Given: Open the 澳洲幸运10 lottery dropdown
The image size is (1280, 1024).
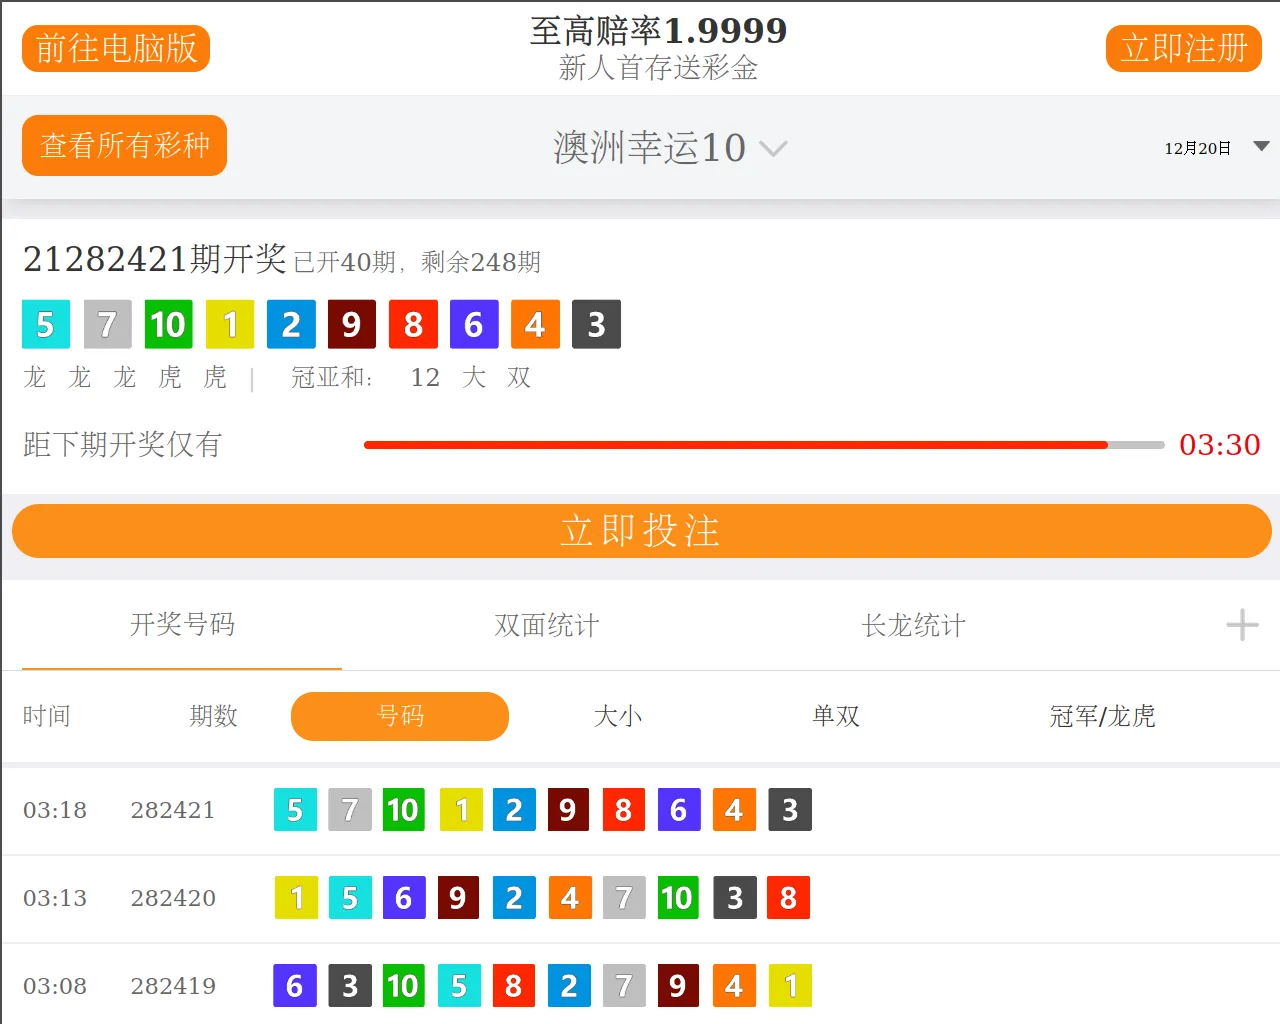Looking at the screenshot, I should click(x=670, y=148).
